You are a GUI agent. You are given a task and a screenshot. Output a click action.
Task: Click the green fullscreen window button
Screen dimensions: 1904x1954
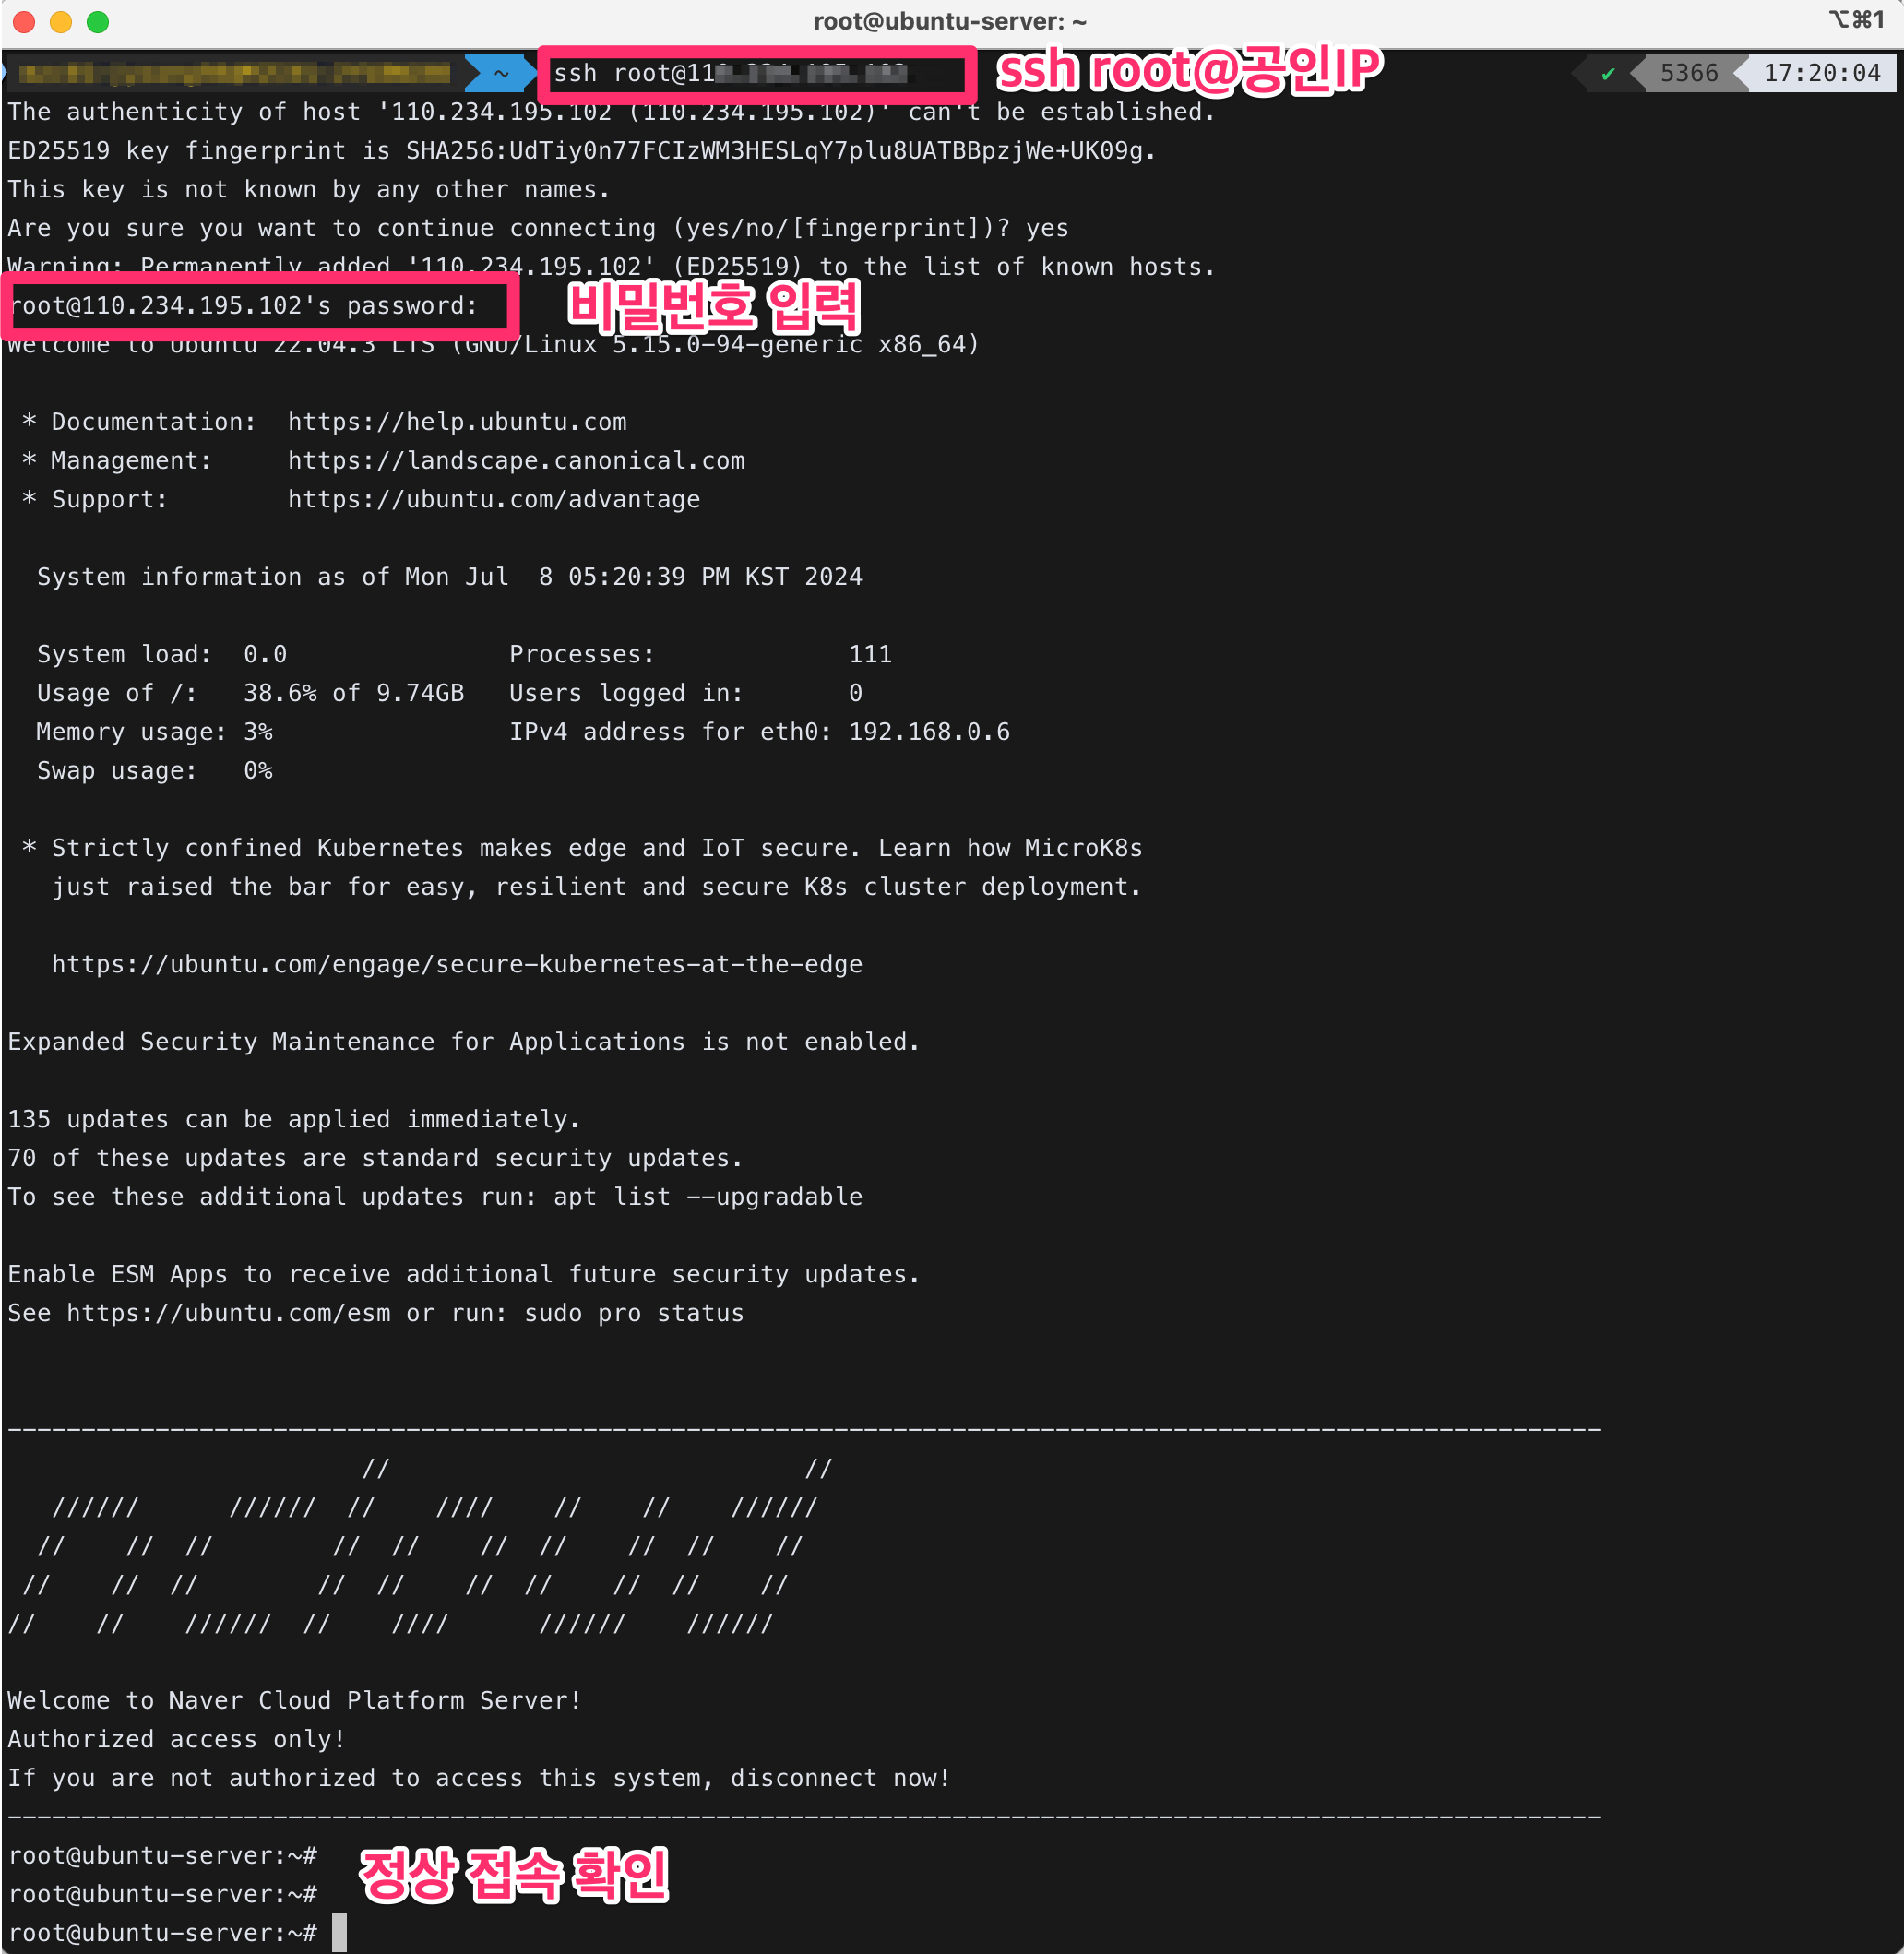(x=98, y=22)
